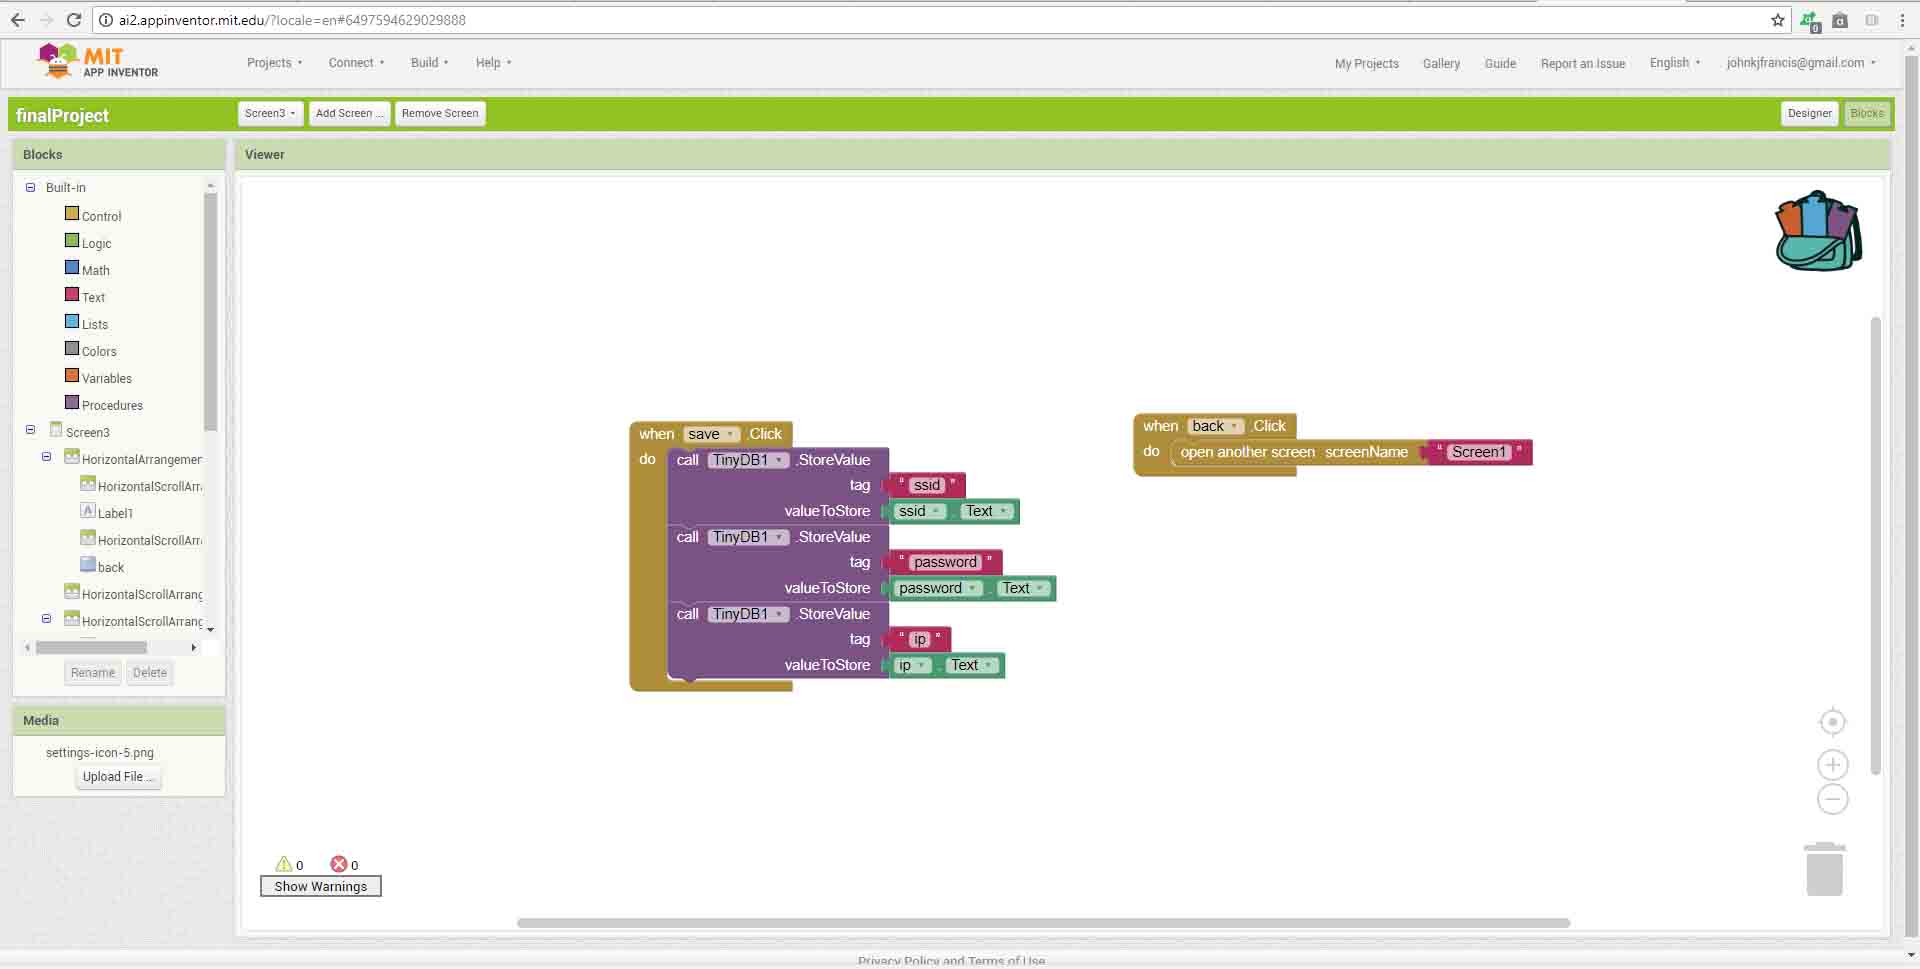1920x969 pixels.
Task: Open the ssid component dropdown in green block
Action: [920, 511]
